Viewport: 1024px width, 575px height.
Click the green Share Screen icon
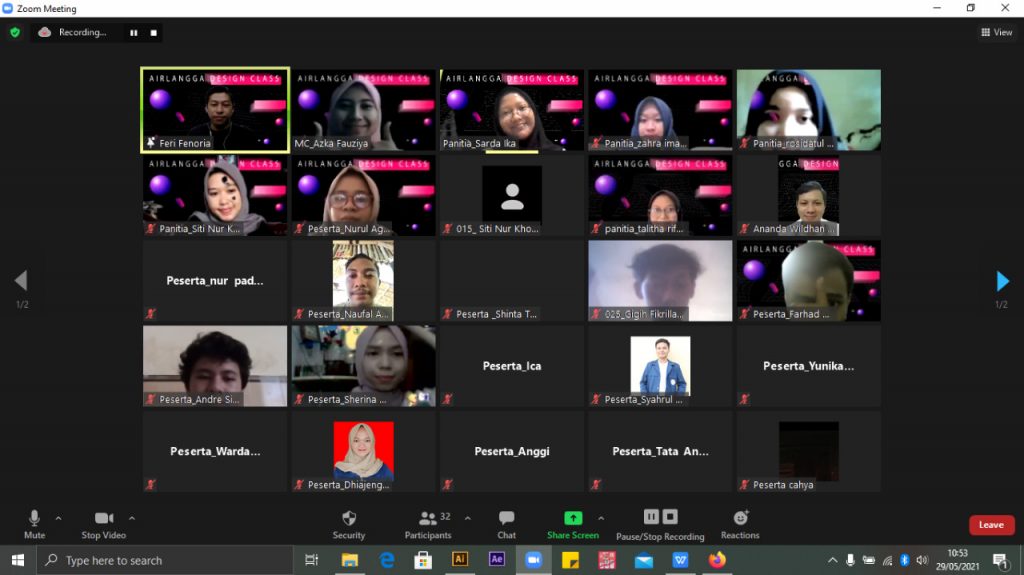coord(573,518)
